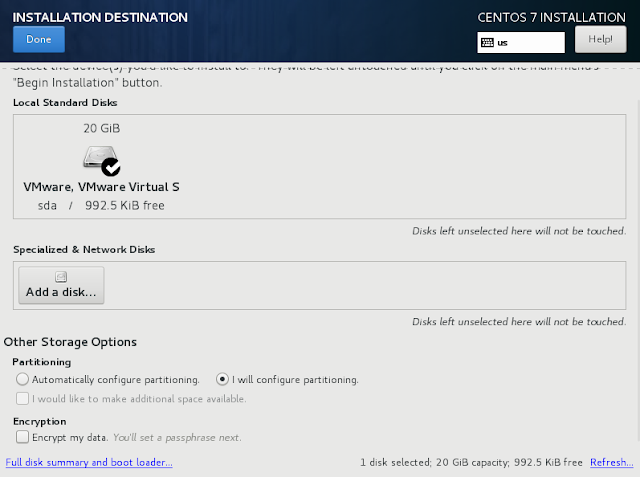The width and height of the screenshot is (640, 477).
Task: Click INSTALLATION DESTINATION title
Action: [x=100, y=17]
